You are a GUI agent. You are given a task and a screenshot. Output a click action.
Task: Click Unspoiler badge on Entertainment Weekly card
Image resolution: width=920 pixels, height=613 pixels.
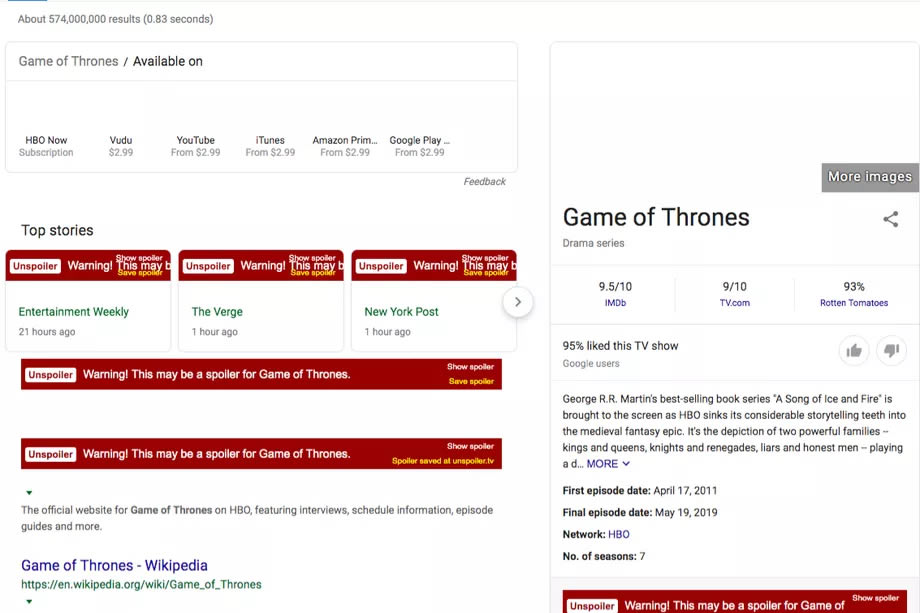coord(35,266)
